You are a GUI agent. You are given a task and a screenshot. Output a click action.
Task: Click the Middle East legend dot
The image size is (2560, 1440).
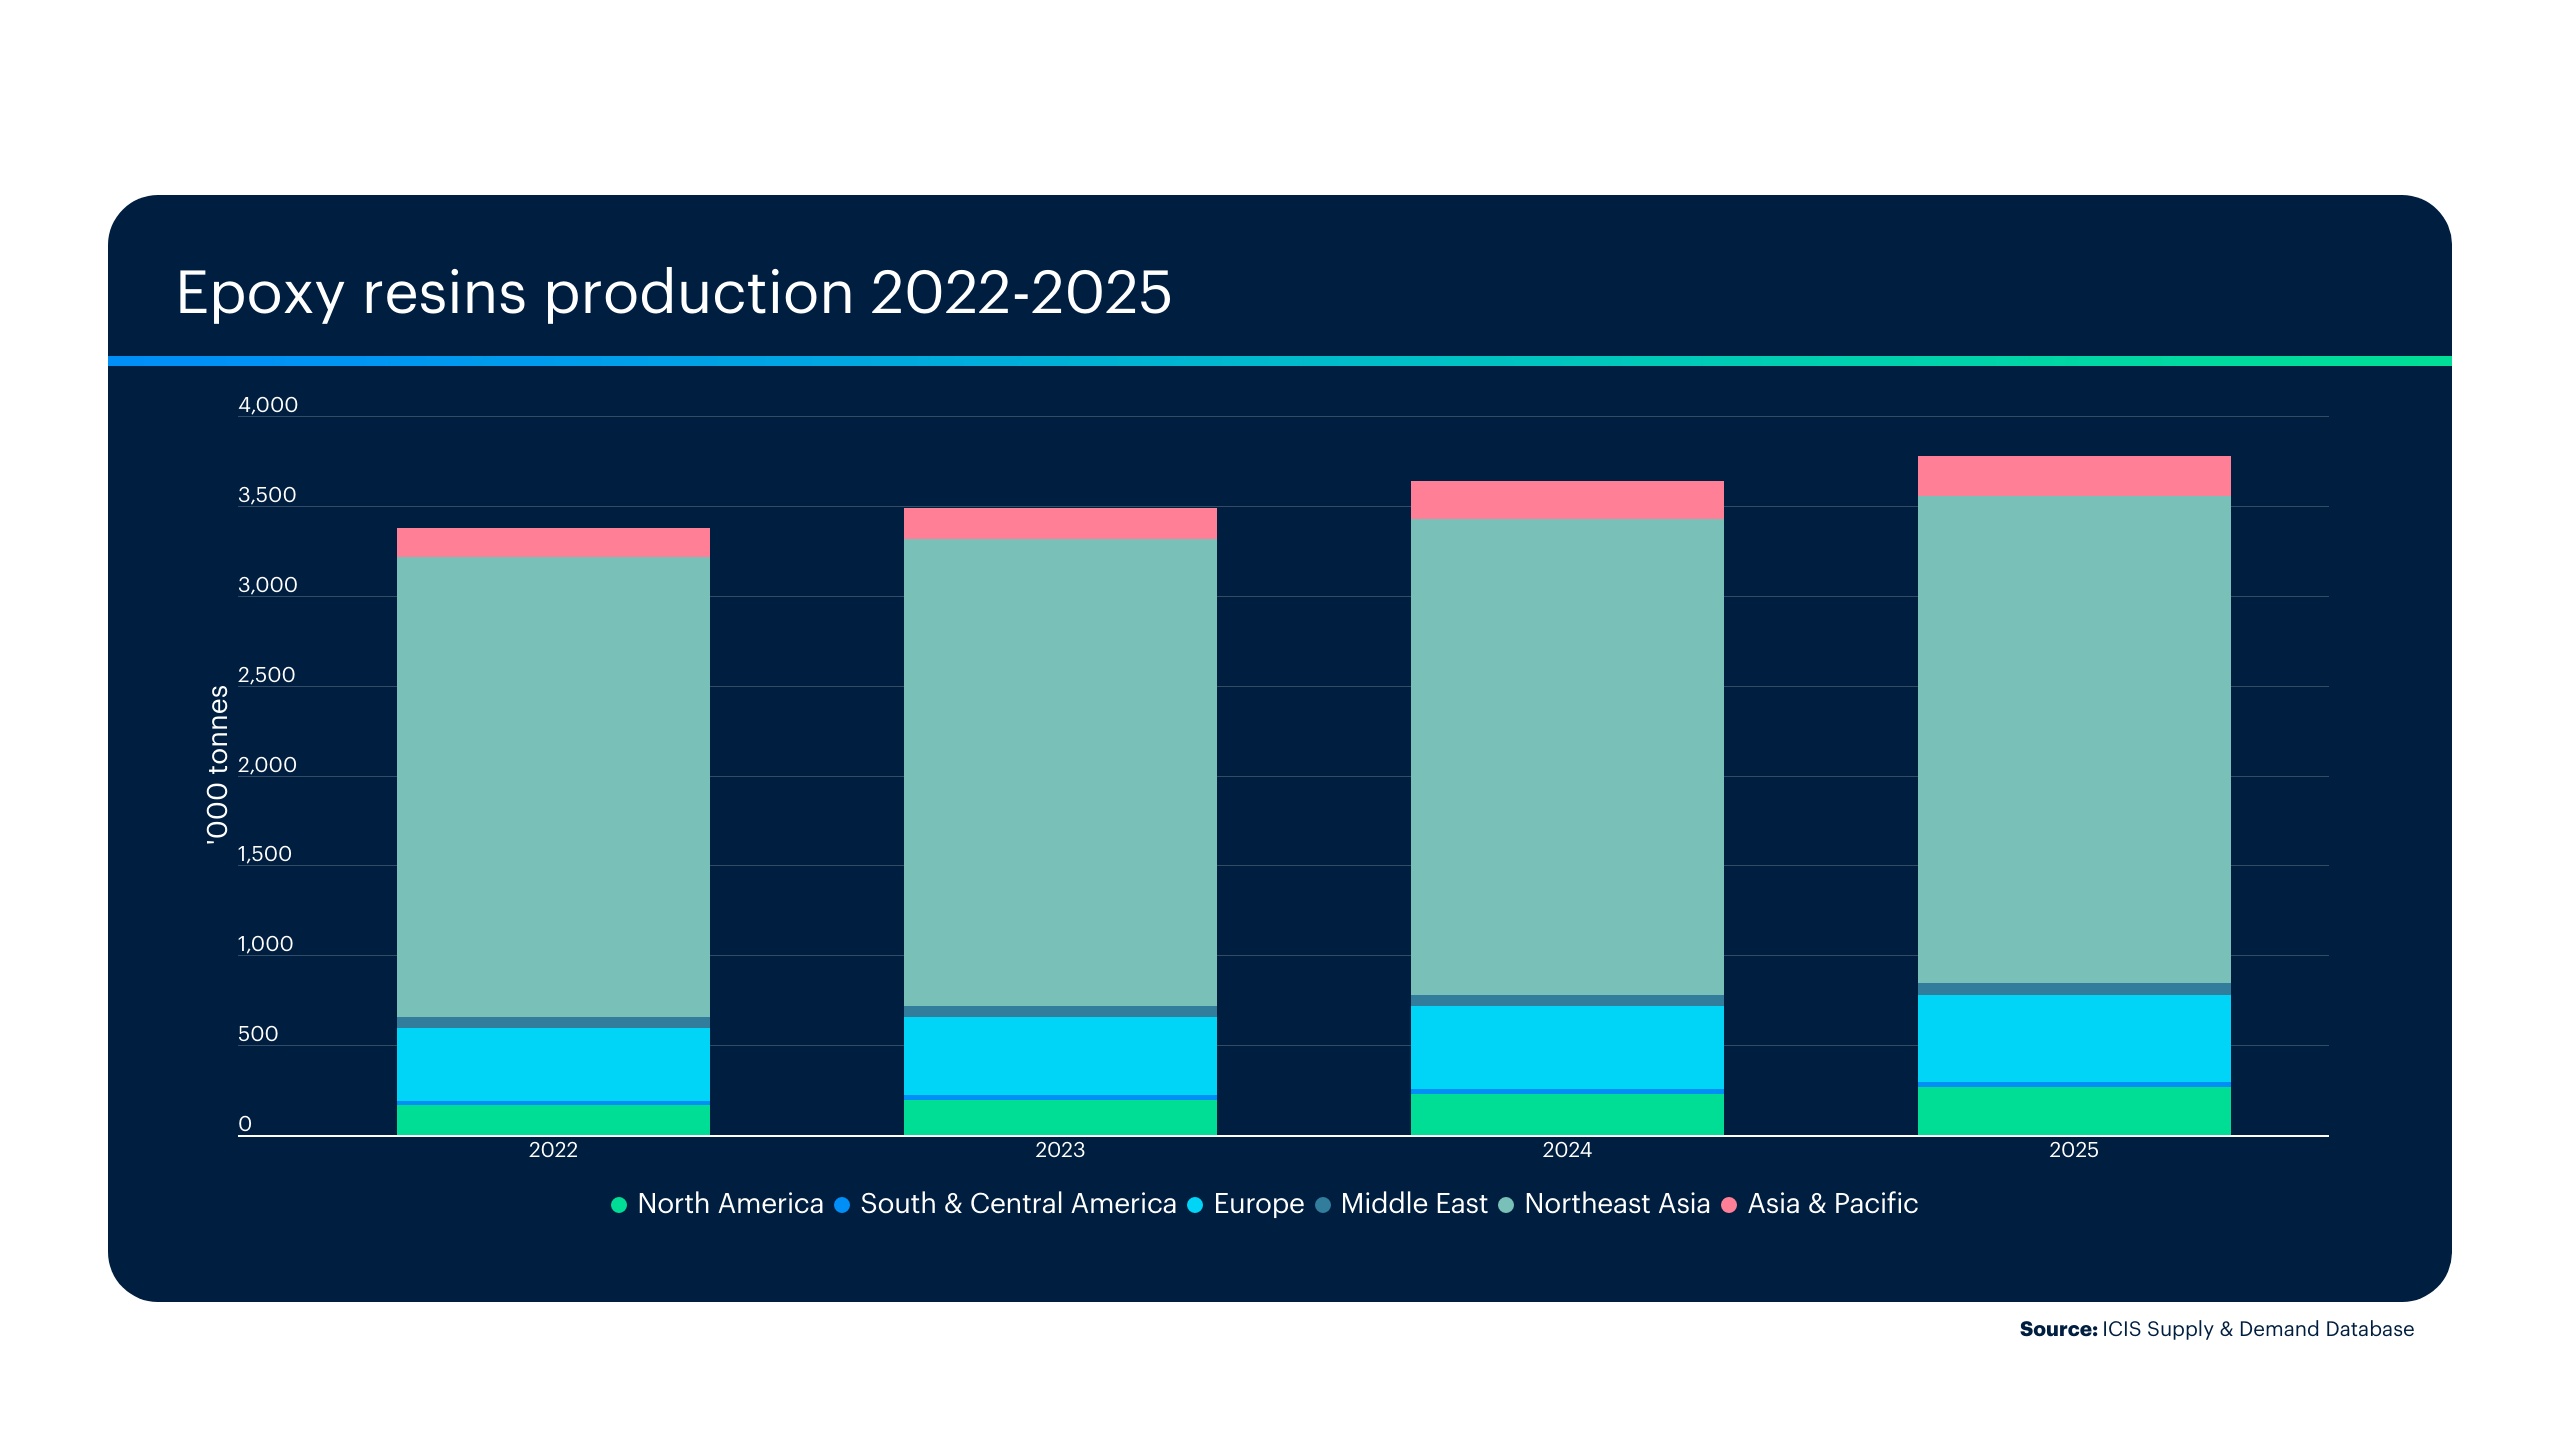[x=1323, y=1205]
